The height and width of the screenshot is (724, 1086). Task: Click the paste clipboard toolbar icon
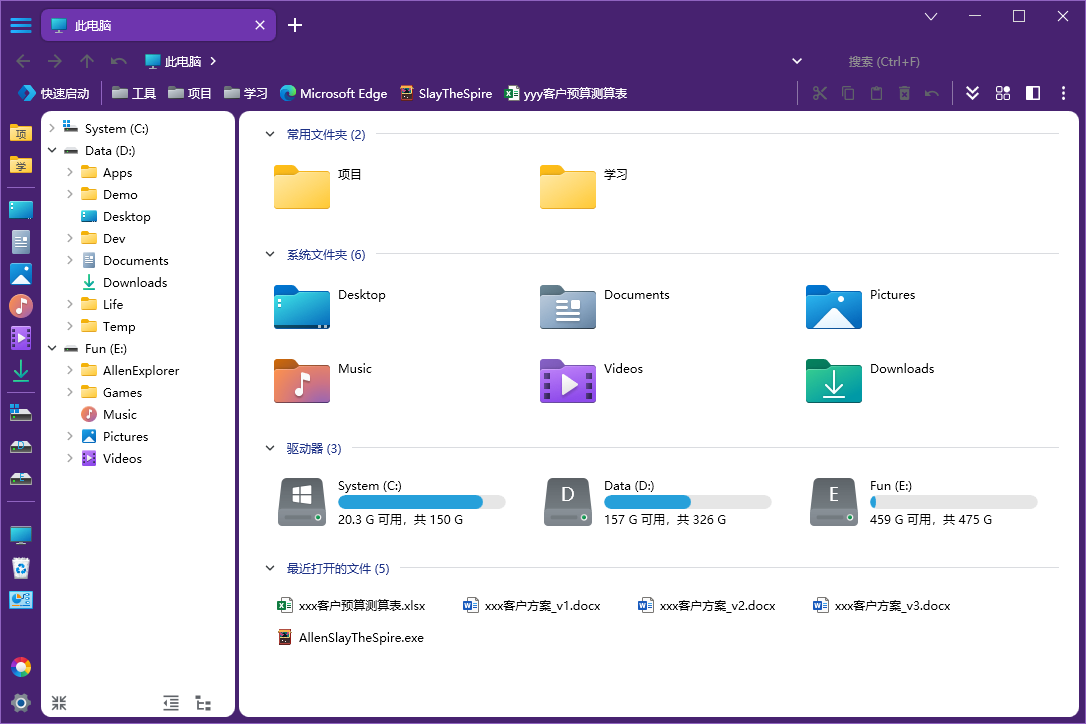(876, 93)
